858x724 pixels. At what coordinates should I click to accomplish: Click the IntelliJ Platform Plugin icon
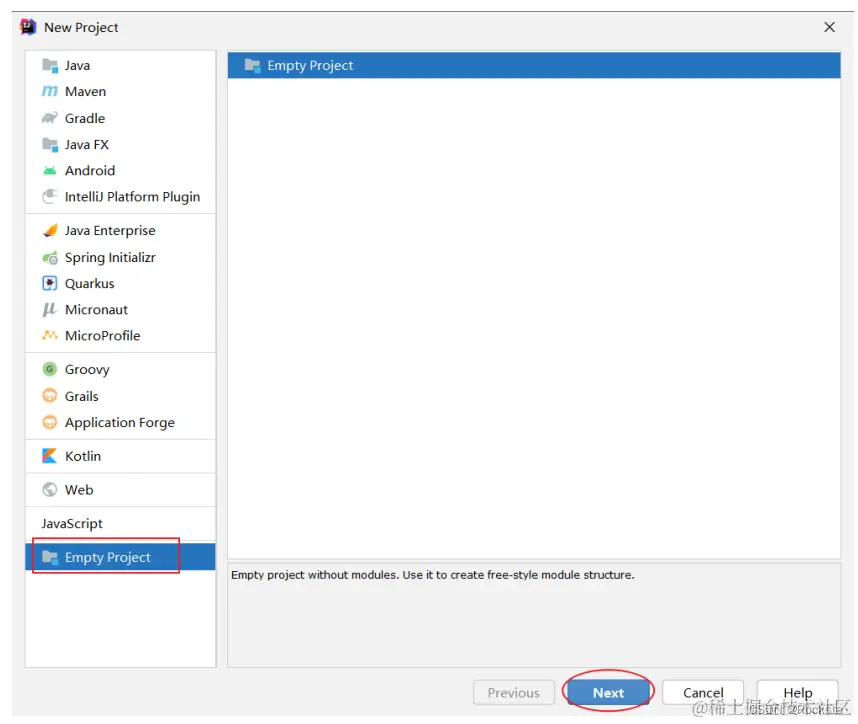(x=50, y=196)
